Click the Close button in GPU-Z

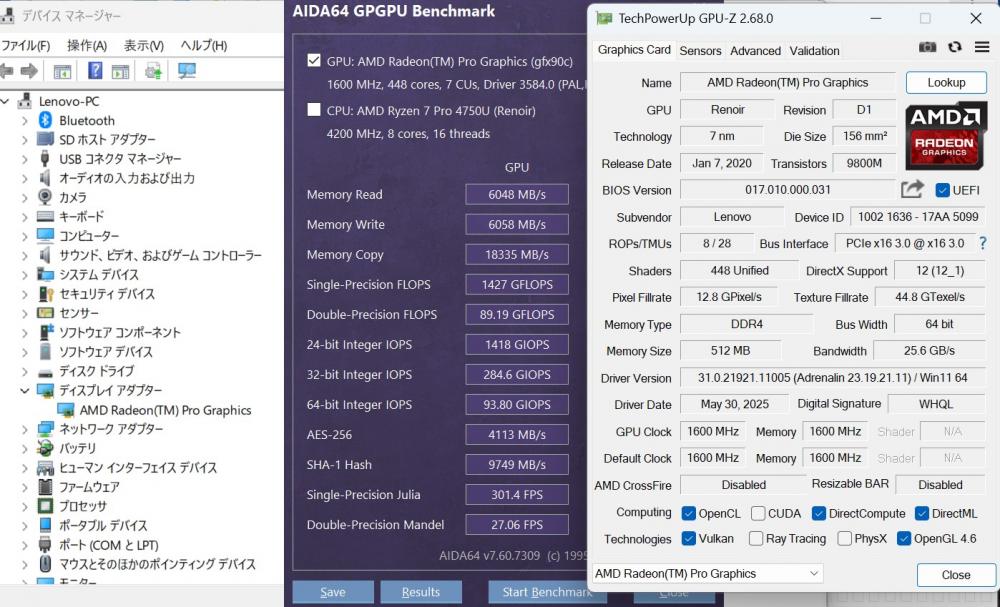(956, 574)
